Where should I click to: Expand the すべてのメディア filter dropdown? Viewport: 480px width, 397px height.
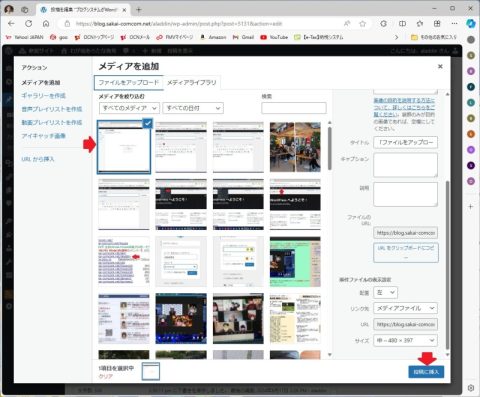(129, 108)
